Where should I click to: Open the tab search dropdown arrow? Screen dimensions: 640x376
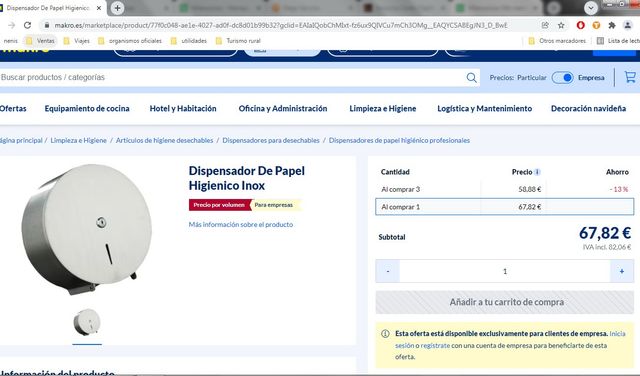[x=591, y=8]
